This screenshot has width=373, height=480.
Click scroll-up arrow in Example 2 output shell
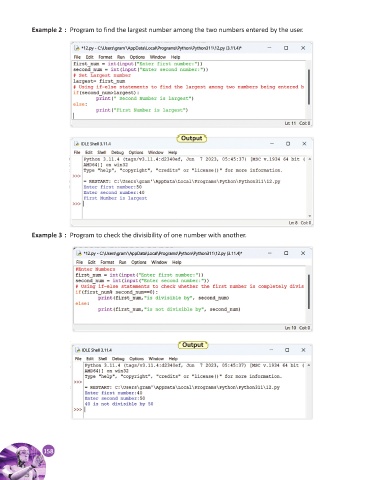[310, 160]
